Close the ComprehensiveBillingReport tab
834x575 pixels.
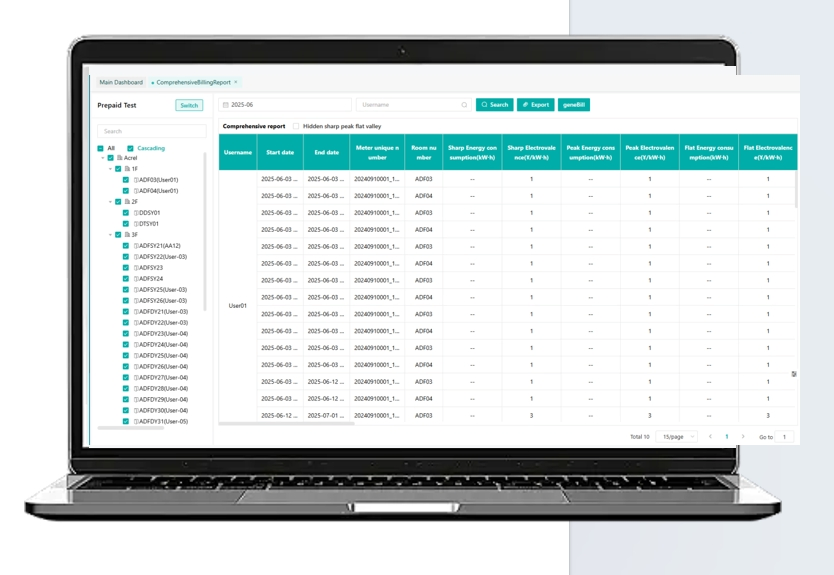[236, 82]
